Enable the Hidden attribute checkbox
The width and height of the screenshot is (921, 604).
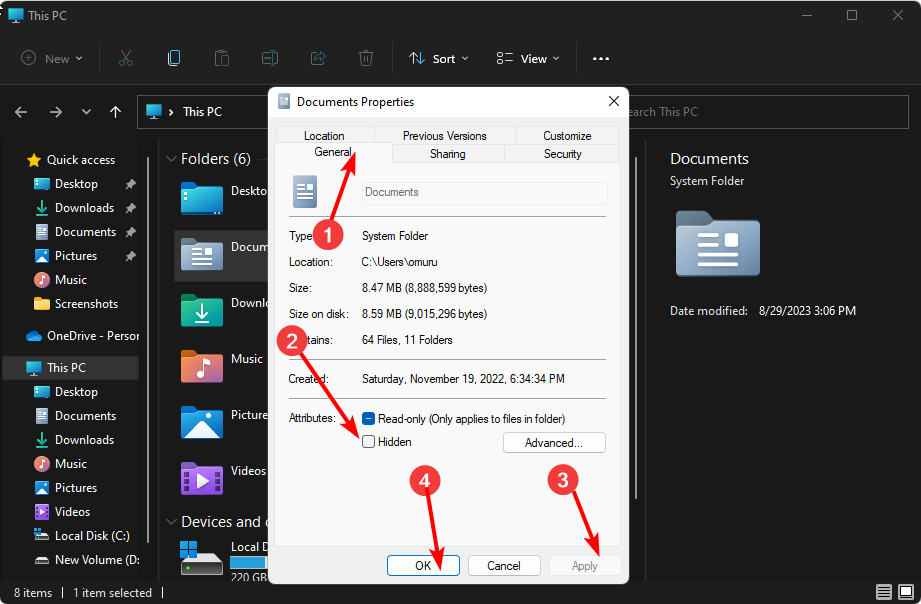coord(367,441)
